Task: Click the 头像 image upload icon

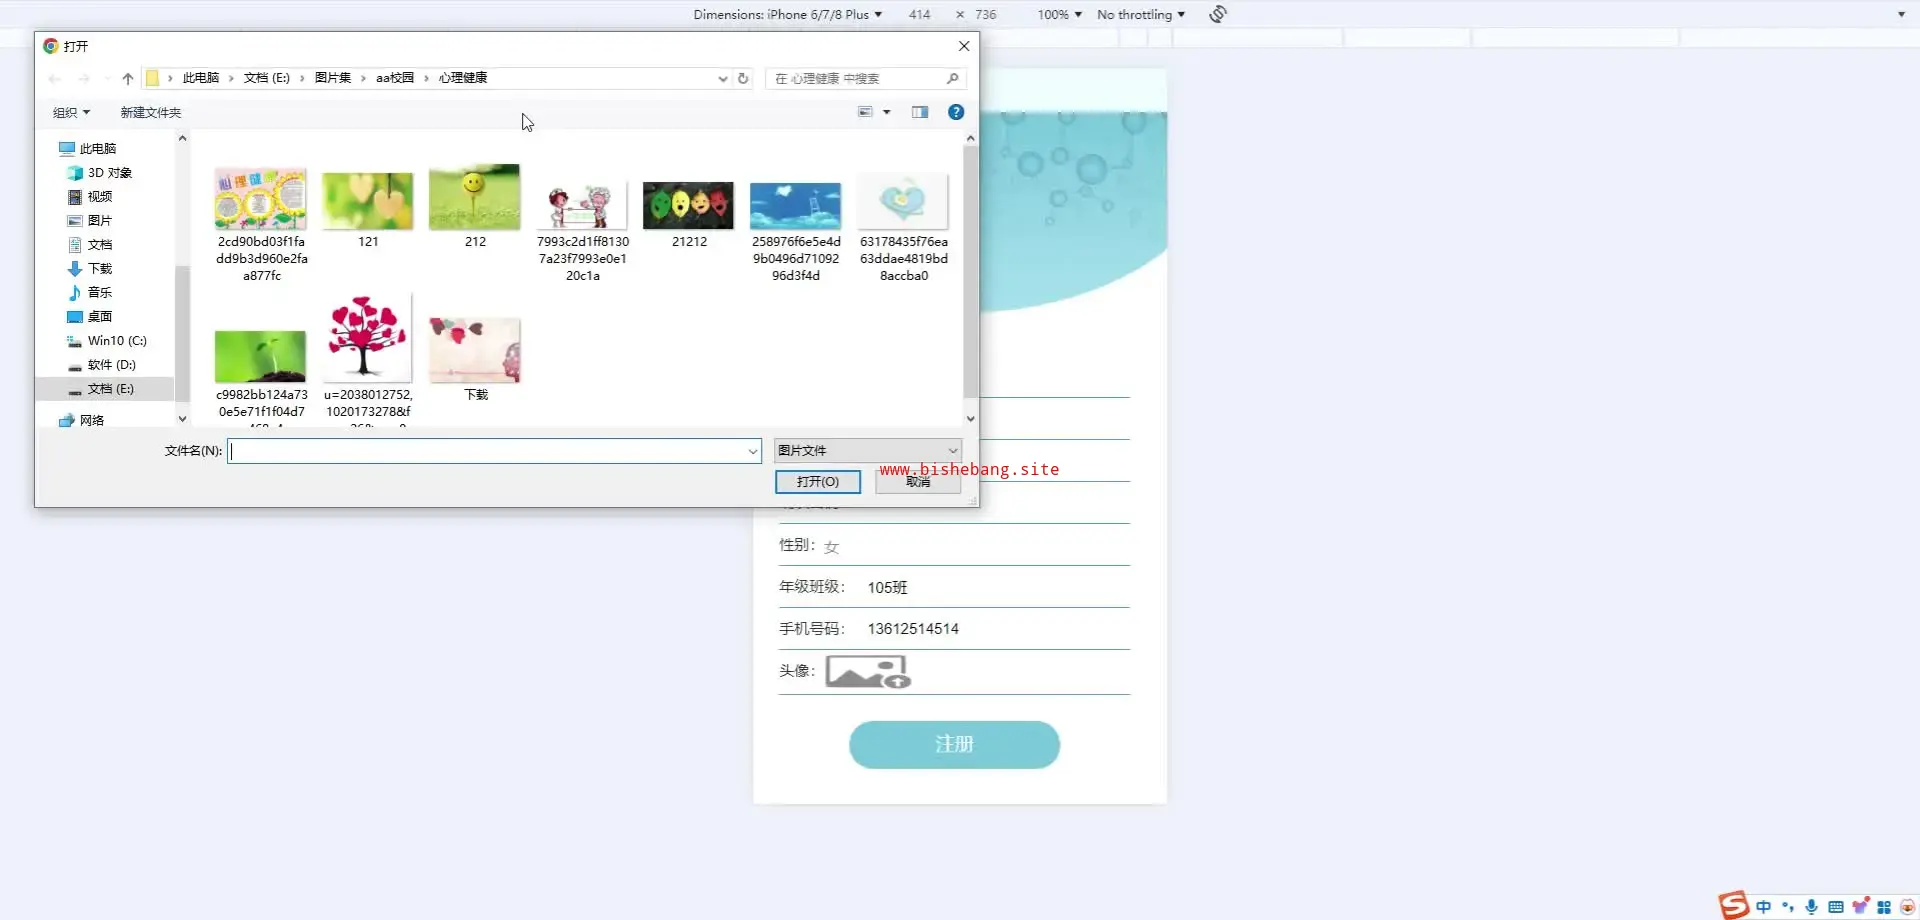Action: (x=868, y=672)
